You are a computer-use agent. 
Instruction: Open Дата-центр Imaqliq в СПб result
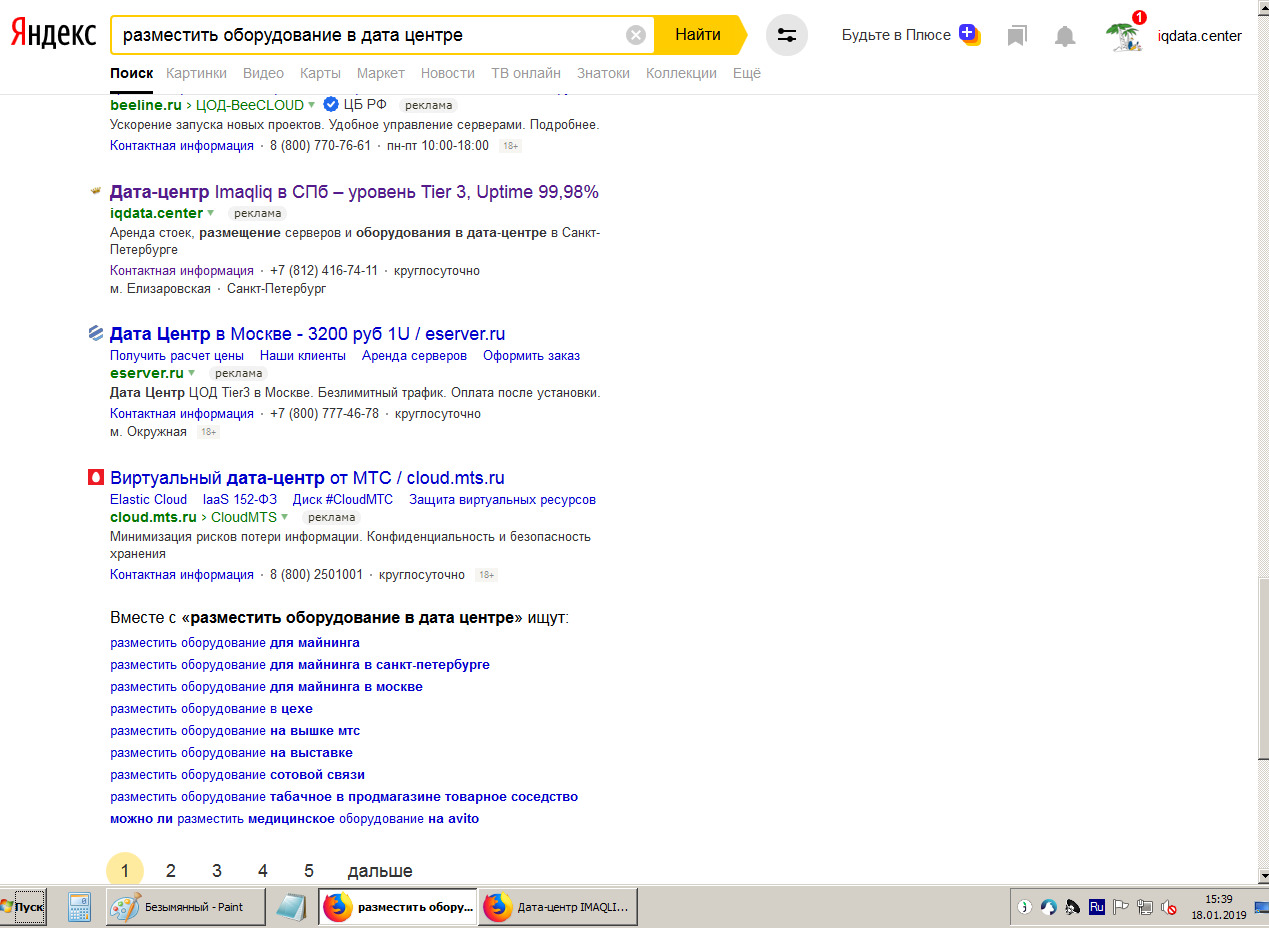tap(354, 192)
